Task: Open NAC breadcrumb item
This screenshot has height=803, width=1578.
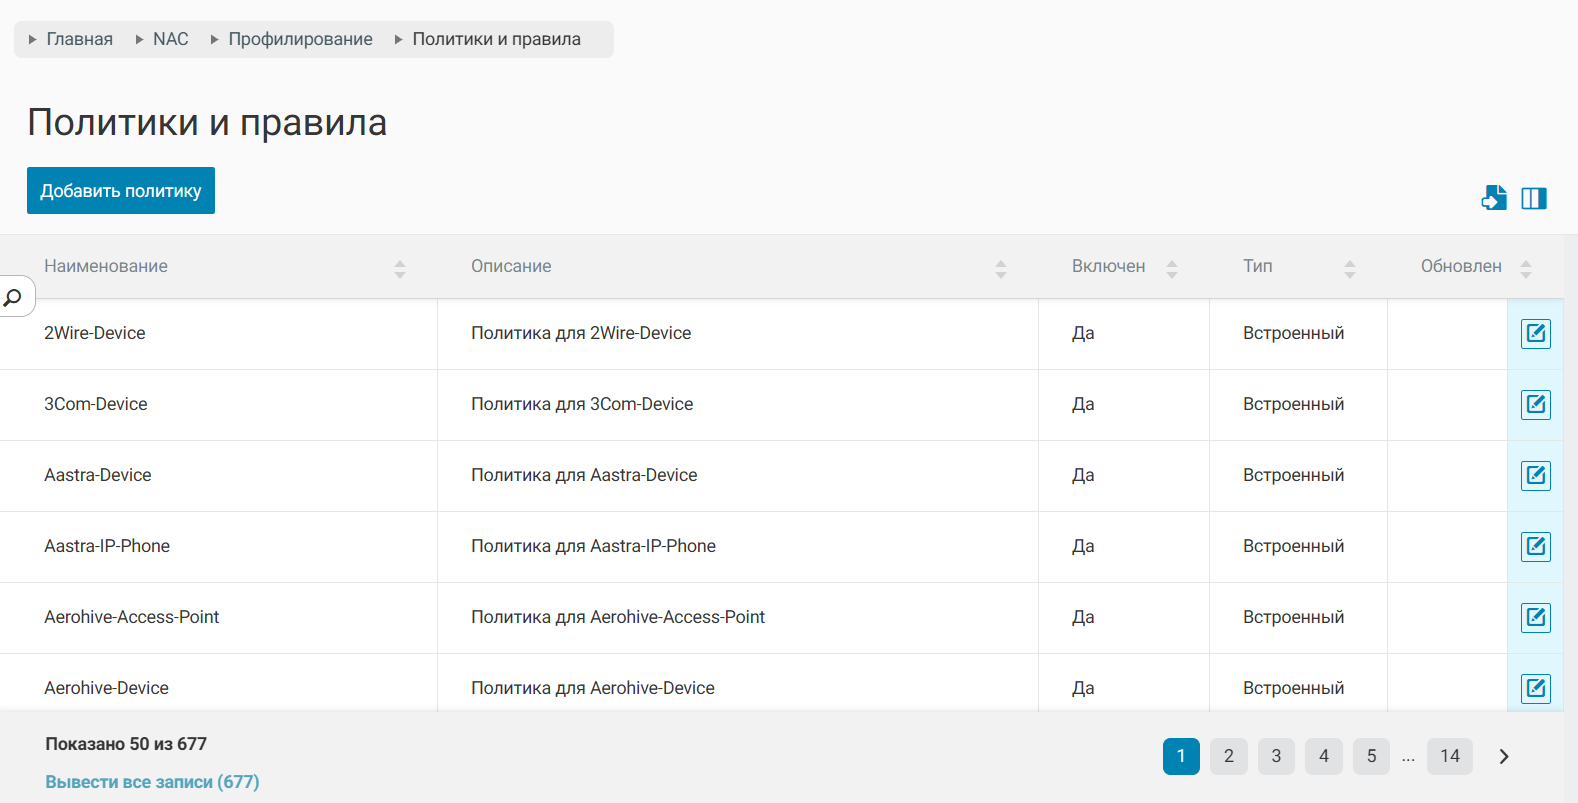Action: coord(170,39)
